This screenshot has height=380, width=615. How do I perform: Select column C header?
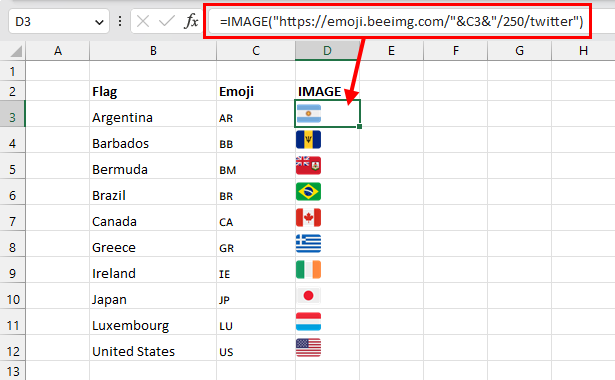coord(256,51)
